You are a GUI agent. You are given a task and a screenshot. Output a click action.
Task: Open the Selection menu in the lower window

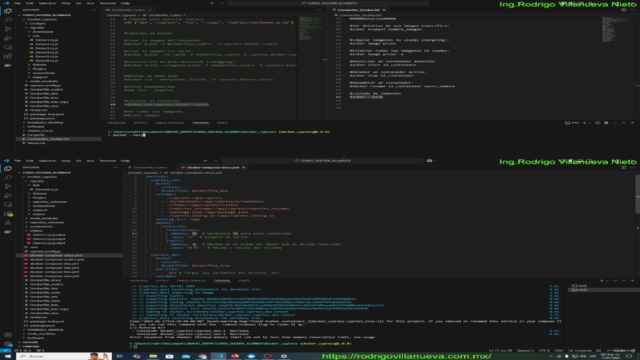(47, 161)
